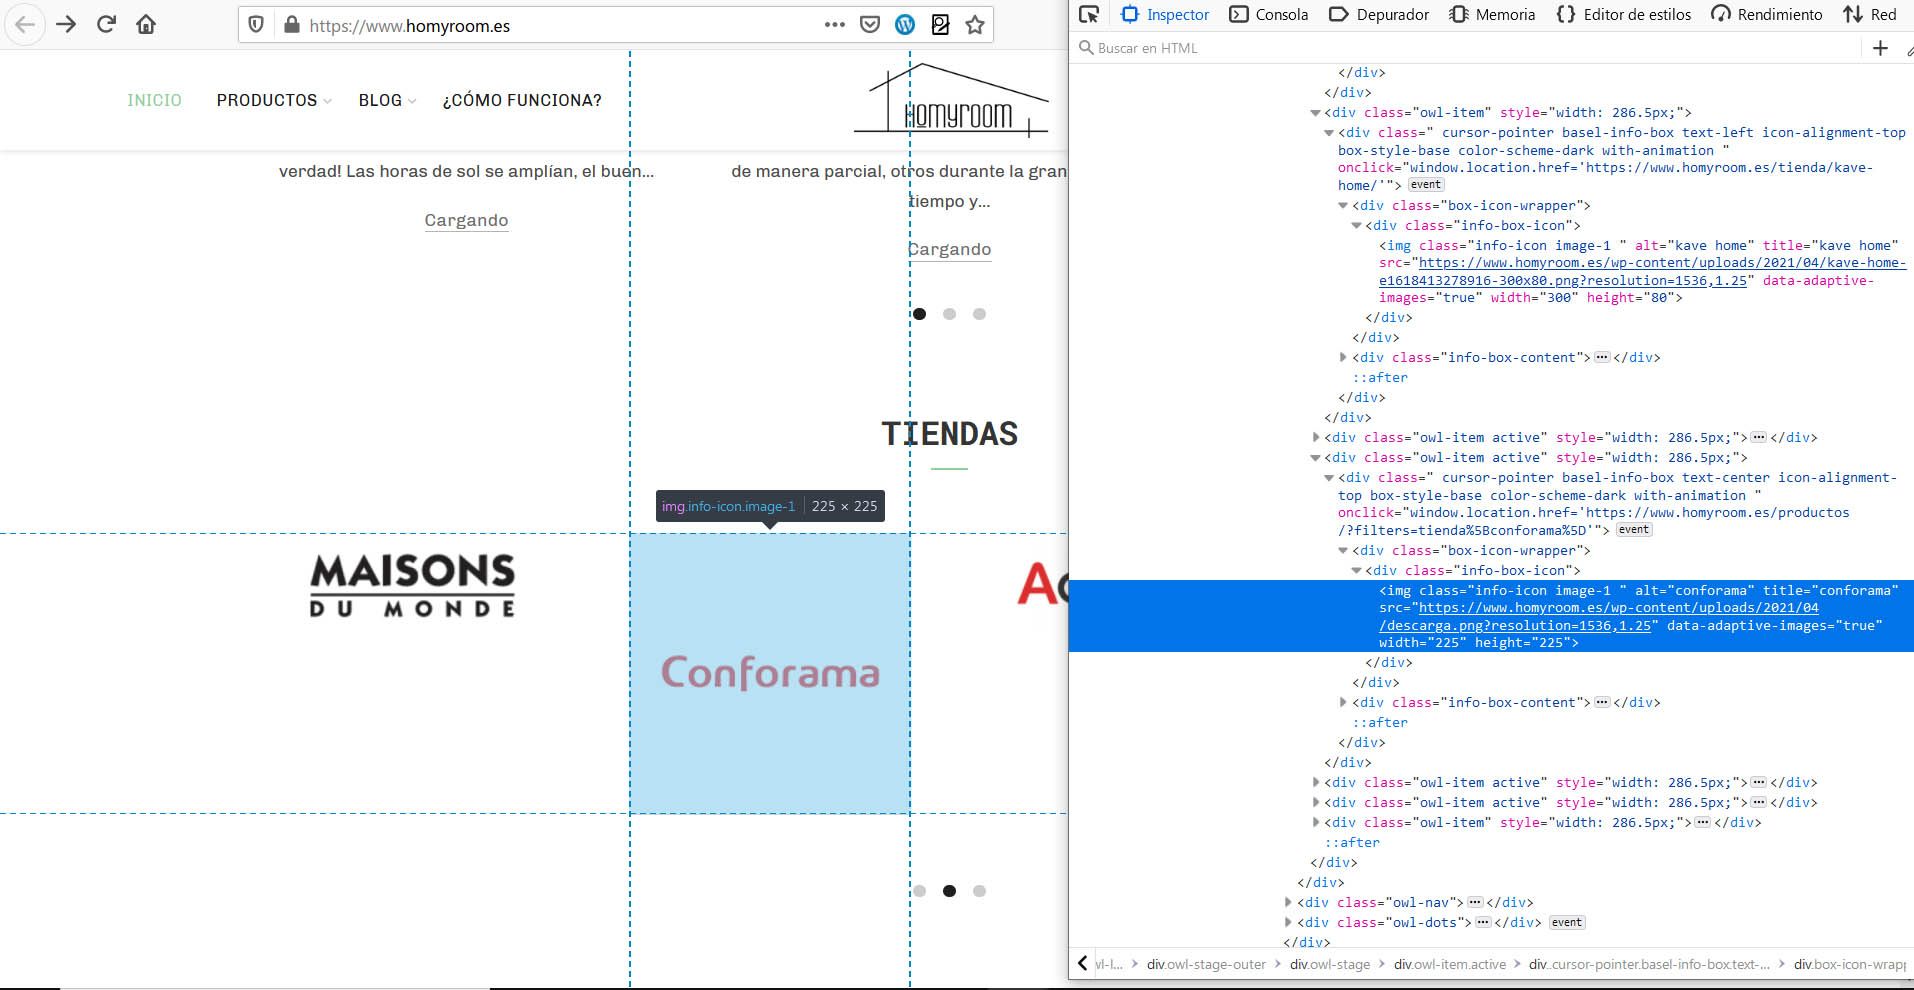The width and height of the screenshot is (1914, 990).
Task: Select the third Tiendas carousel dot
Action: (979, 891)
